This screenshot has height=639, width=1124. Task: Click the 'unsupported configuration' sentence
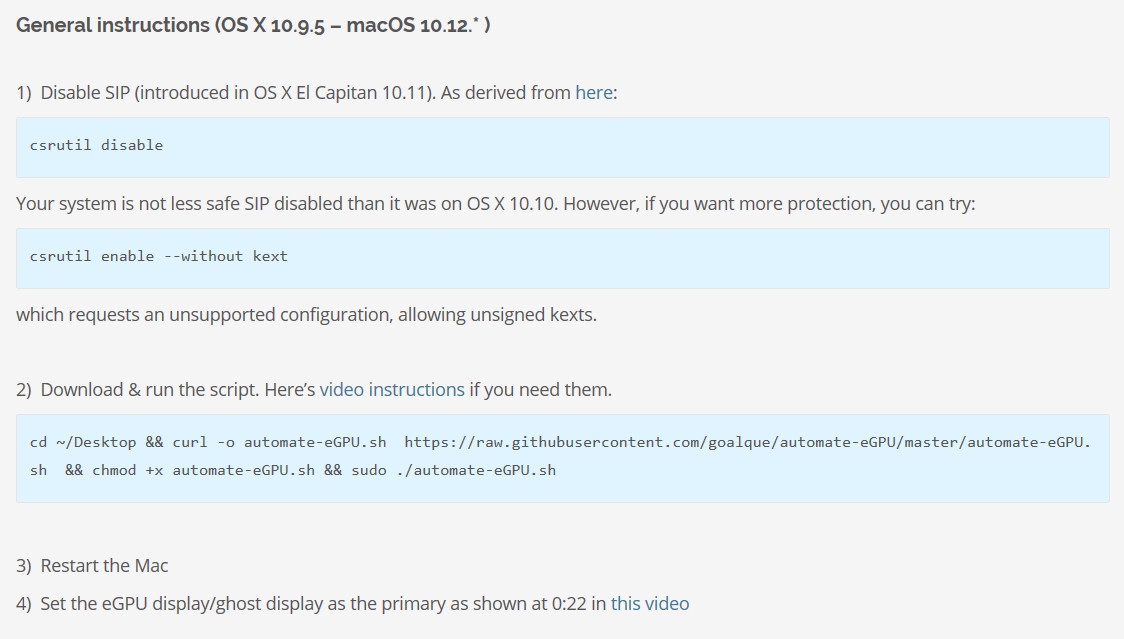tap(306, 315)
